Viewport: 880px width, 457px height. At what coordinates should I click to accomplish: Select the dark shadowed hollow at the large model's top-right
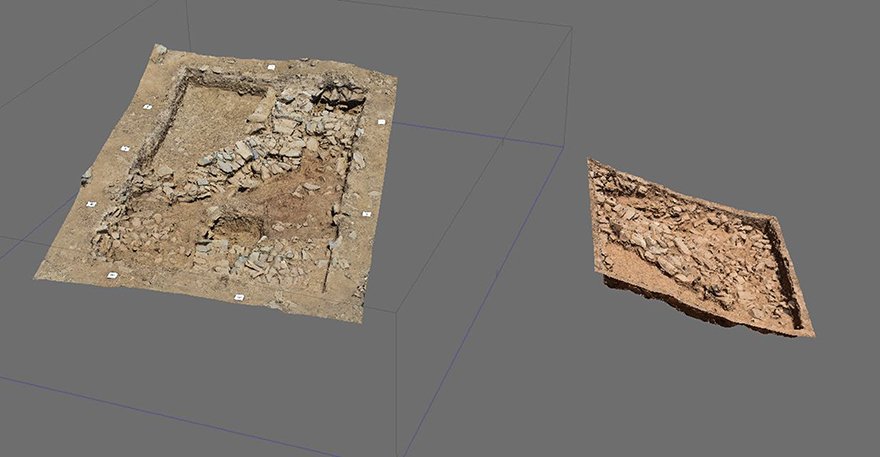click(340, 97)
